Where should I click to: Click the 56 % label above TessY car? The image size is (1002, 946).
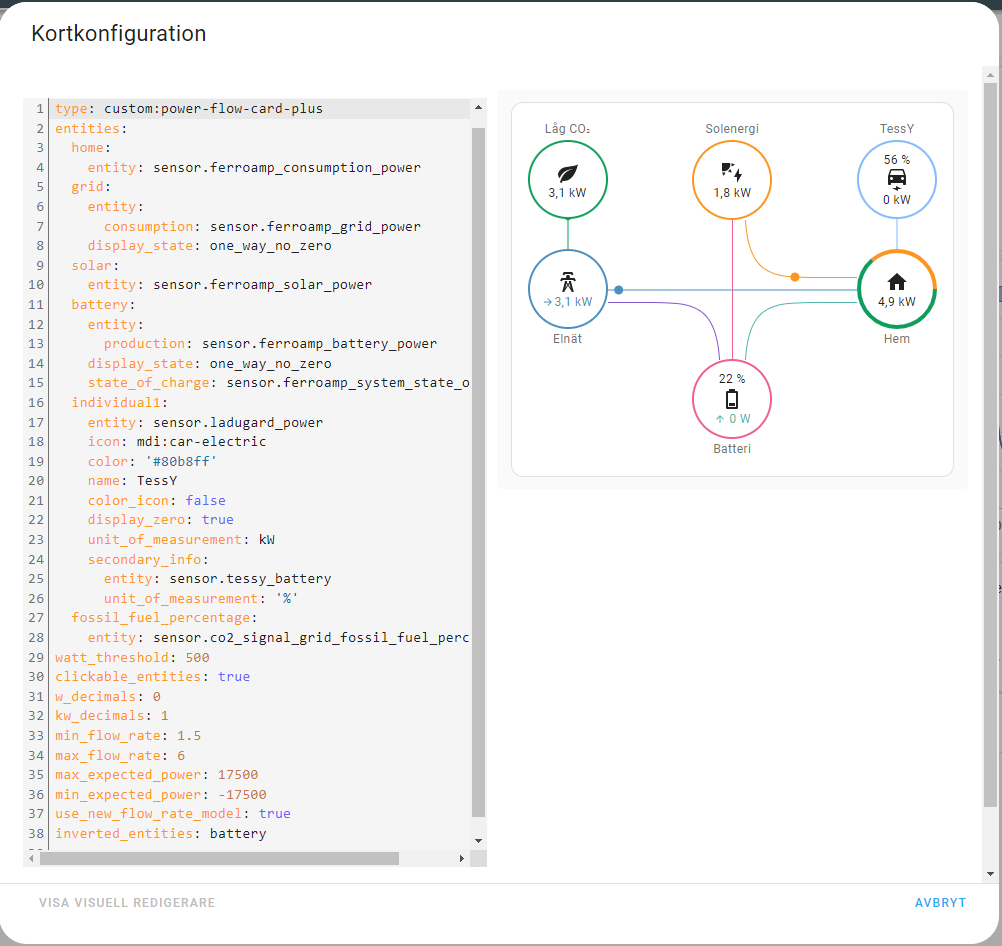[x=896, y=157]
